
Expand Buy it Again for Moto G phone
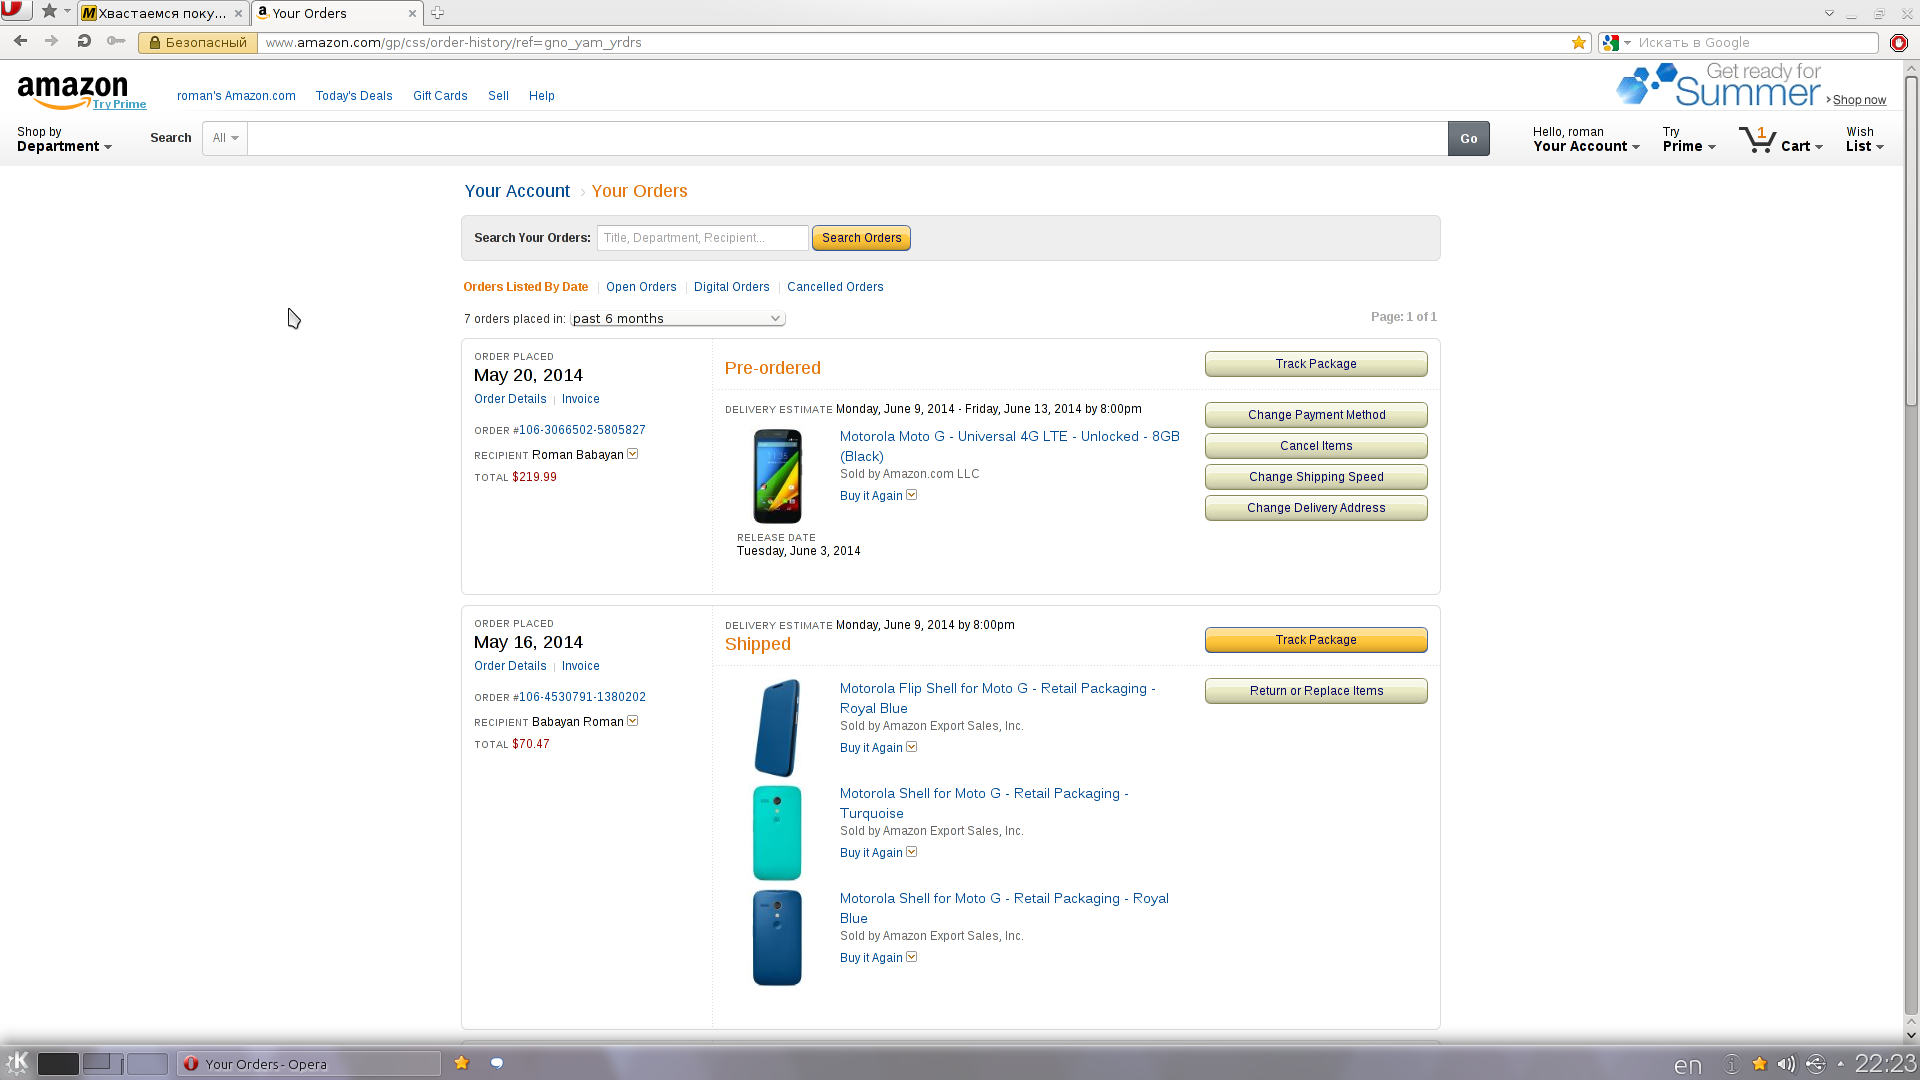click(x=912, y=495)
